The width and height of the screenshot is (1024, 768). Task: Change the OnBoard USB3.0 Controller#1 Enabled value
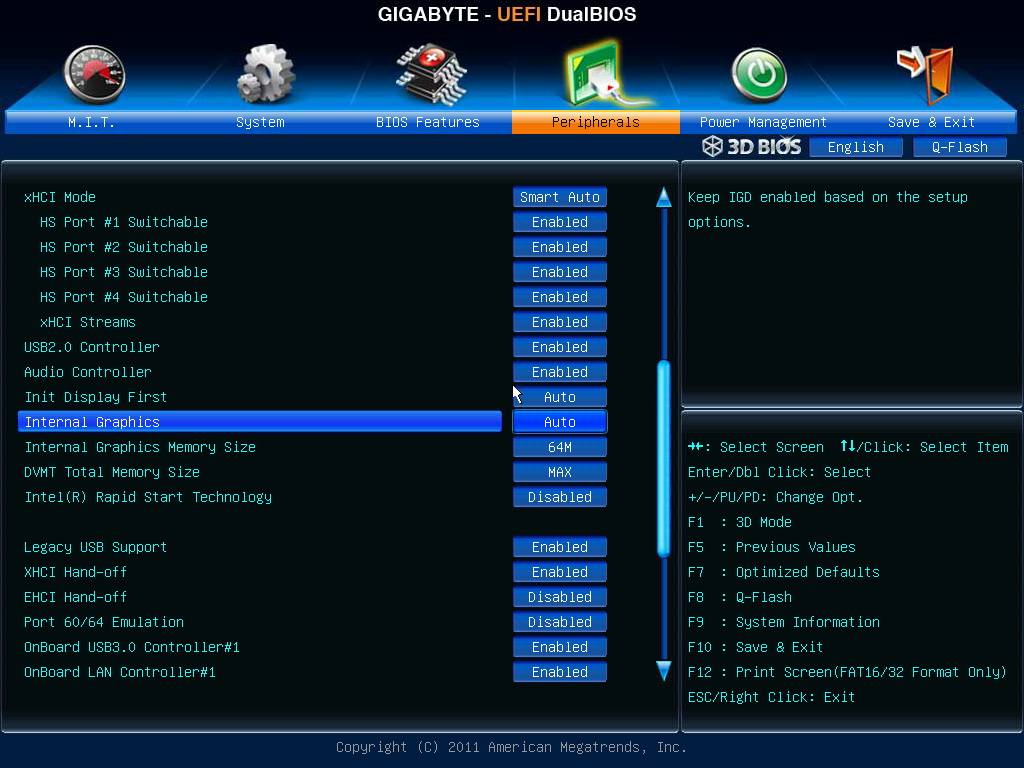[560, 647]
